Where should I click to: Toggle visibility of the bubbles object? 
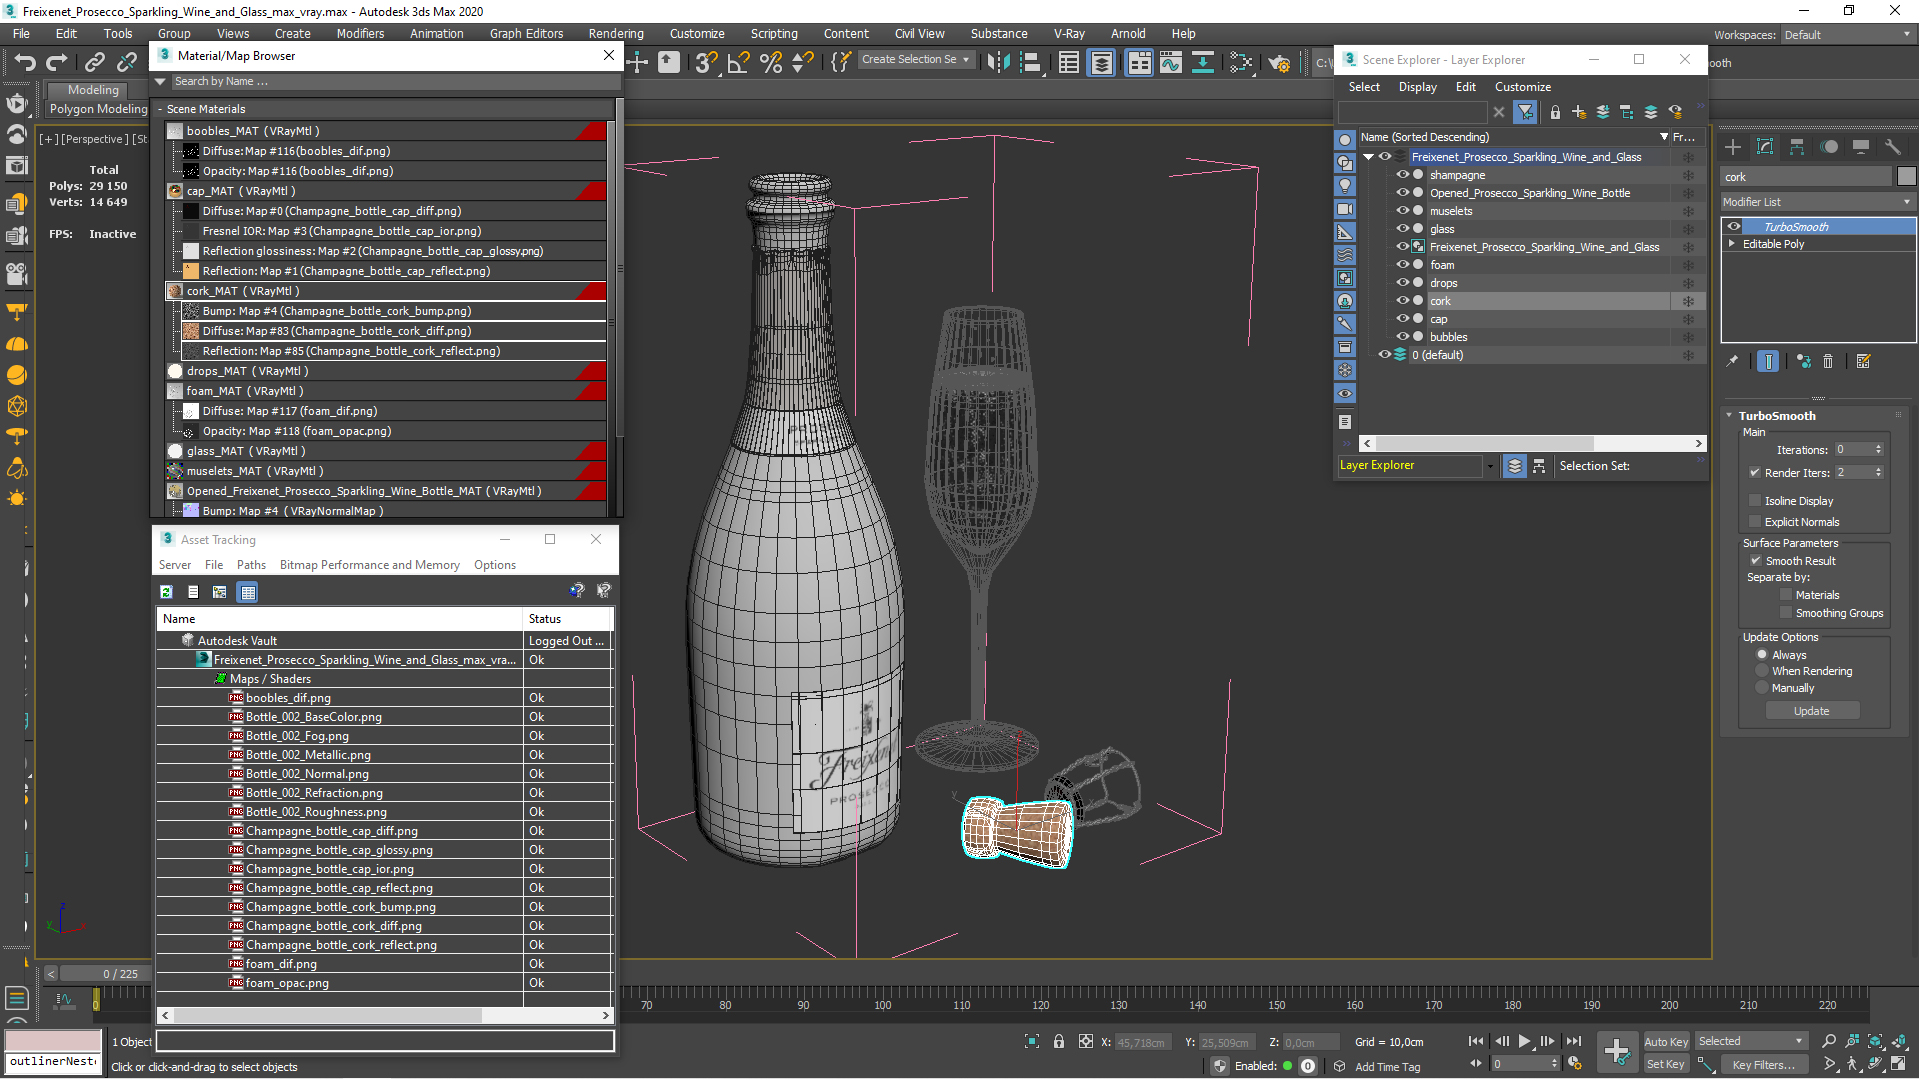(x=1402, y=337)
